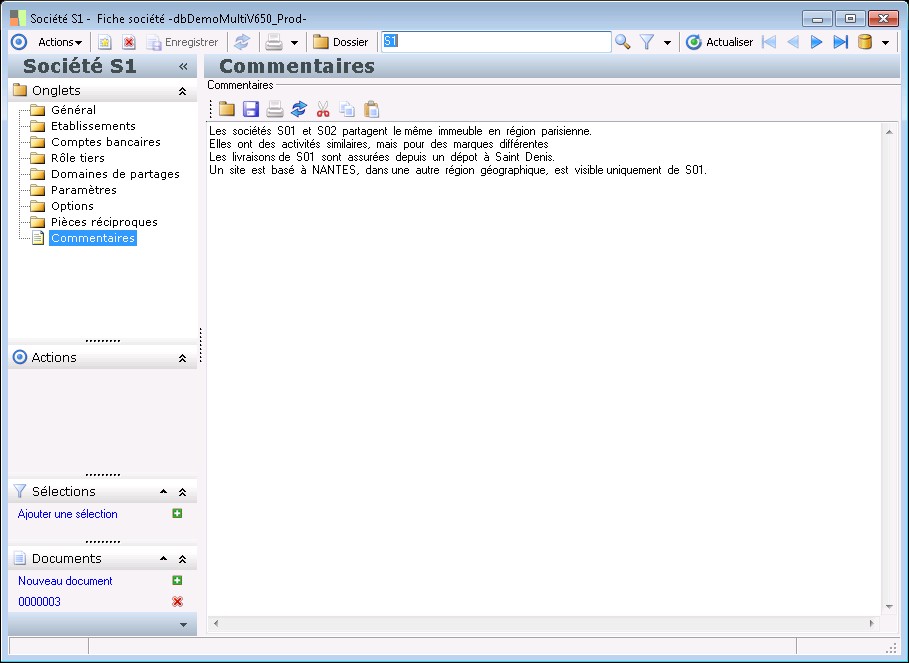The width and height of the screenshot is (909, 663).
Task: Click green plus beside Ajouter une sélection
Action: (x=177, y=514)
